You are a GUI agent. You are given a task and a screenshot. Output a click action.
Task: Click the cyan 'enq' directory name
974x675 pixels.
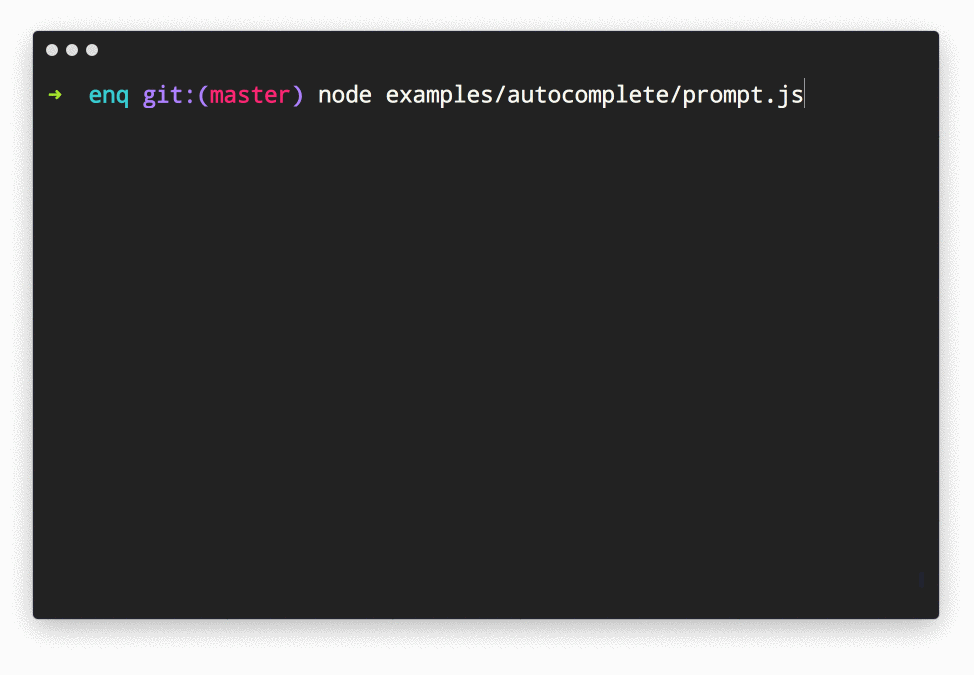point(108,95)
